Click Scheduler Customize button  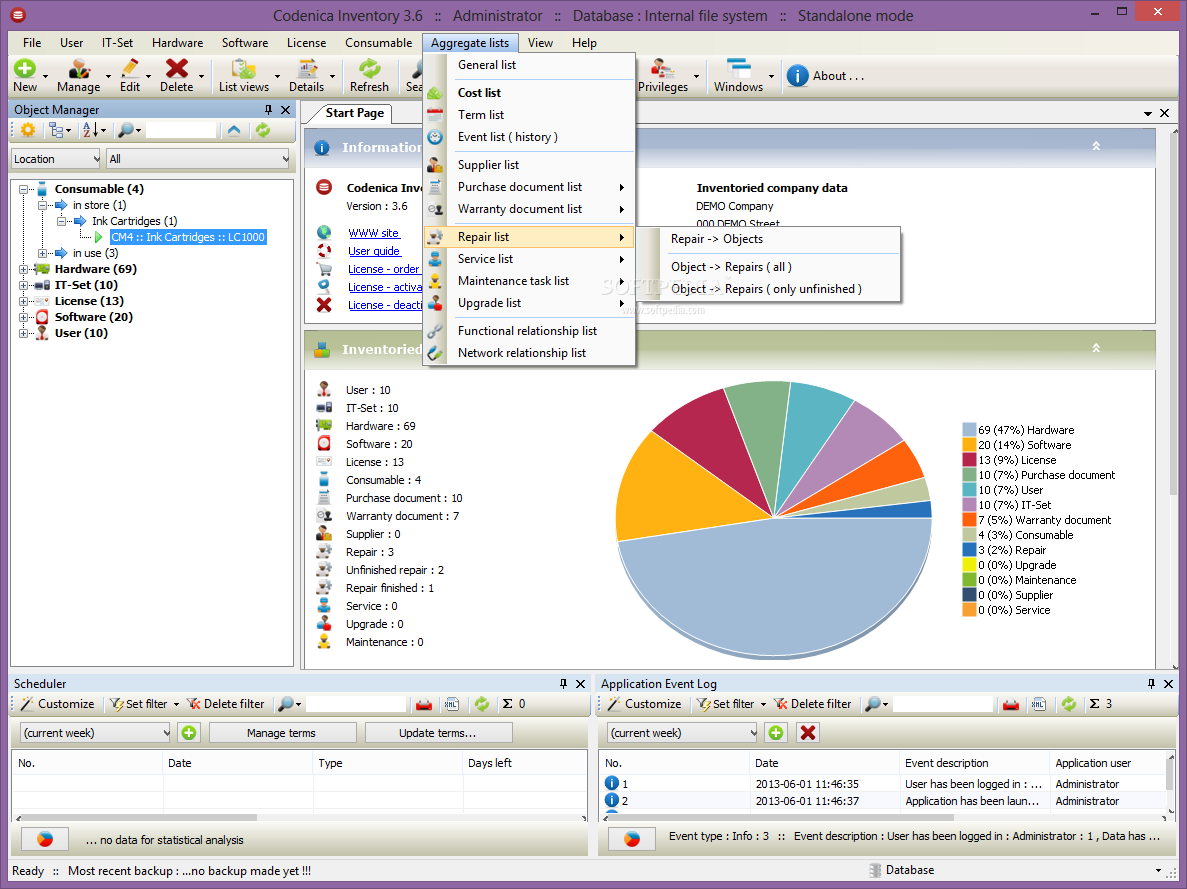(58, 704)
